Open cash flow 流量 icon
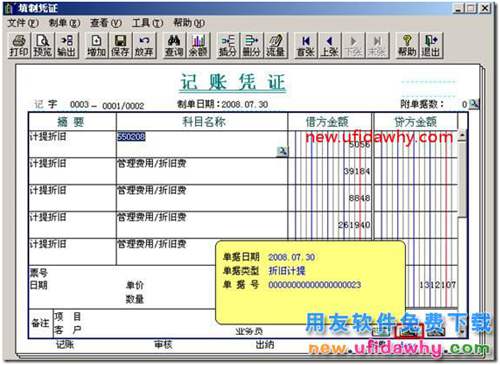500x365 pixels. click(x=275, y=46)
